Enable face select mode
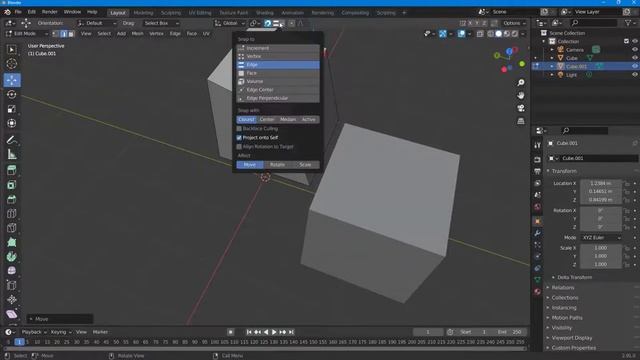The height and width of the screenshot is (360, 640). (71, 34)
